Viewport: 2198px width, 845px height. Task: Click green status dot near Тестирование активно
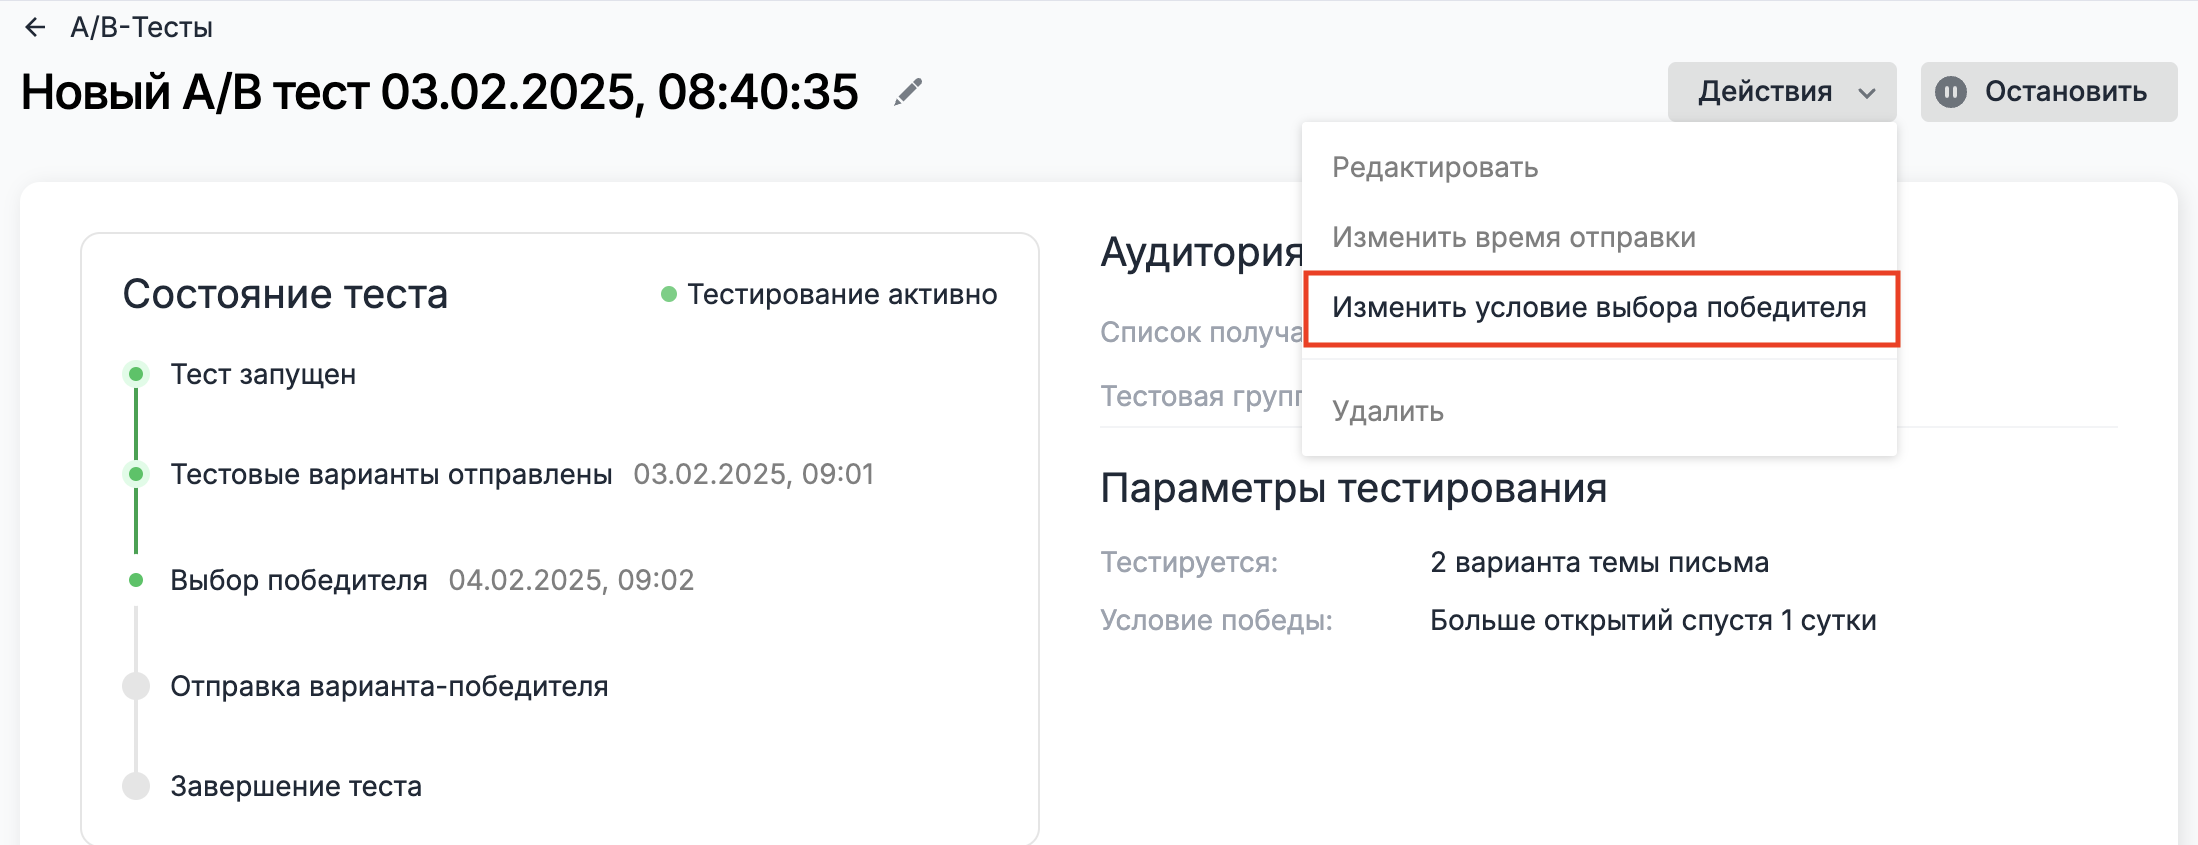point(669,294)
